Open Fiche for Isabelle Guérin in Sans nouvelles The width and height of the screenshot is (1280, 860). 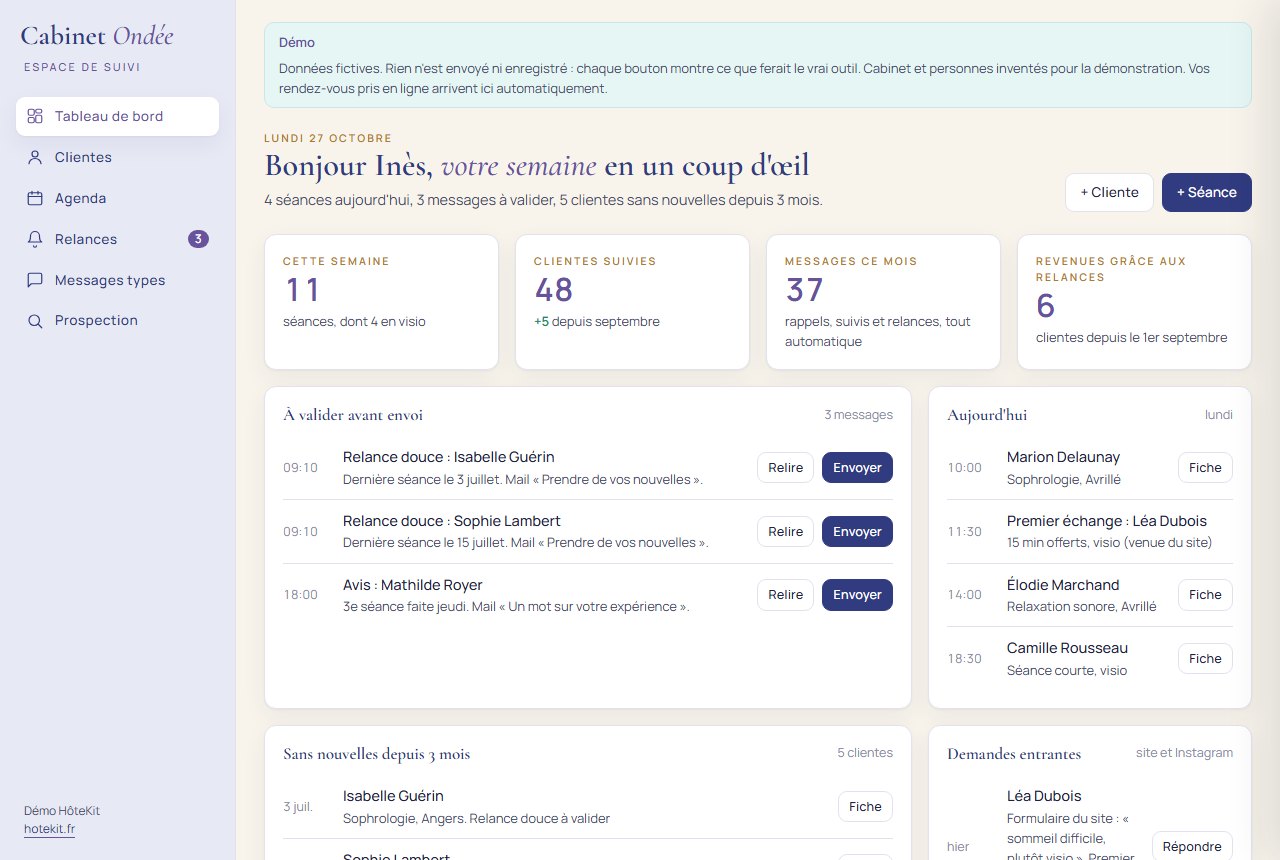click(x=865, y=806)
